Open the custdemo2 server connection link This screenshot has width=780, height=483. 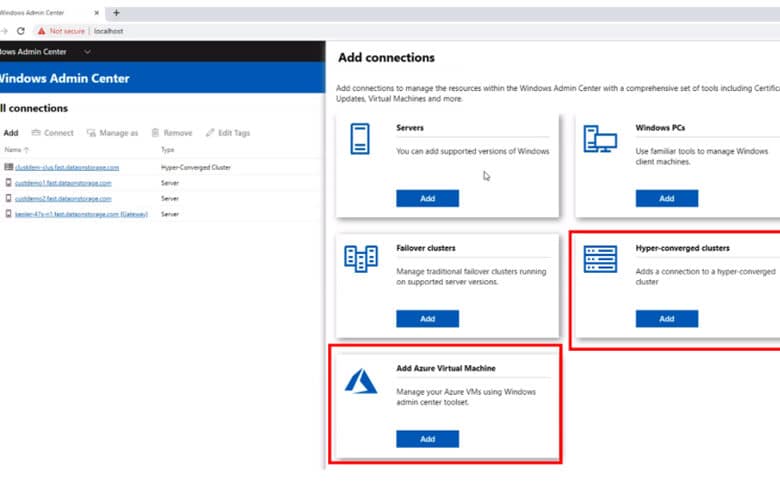[63, 198]
